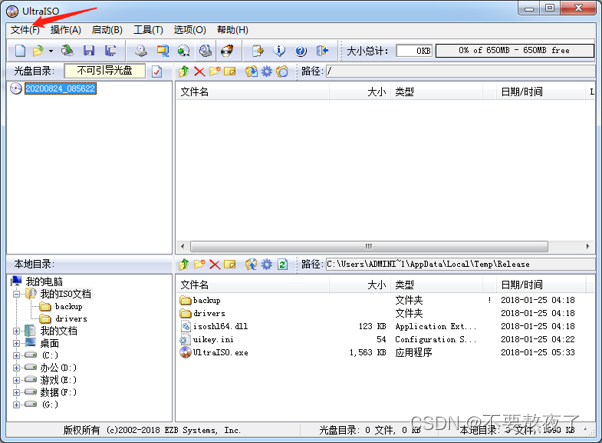Open an image with the folder icon
This screenshot has width=602, height=443.
38,50
